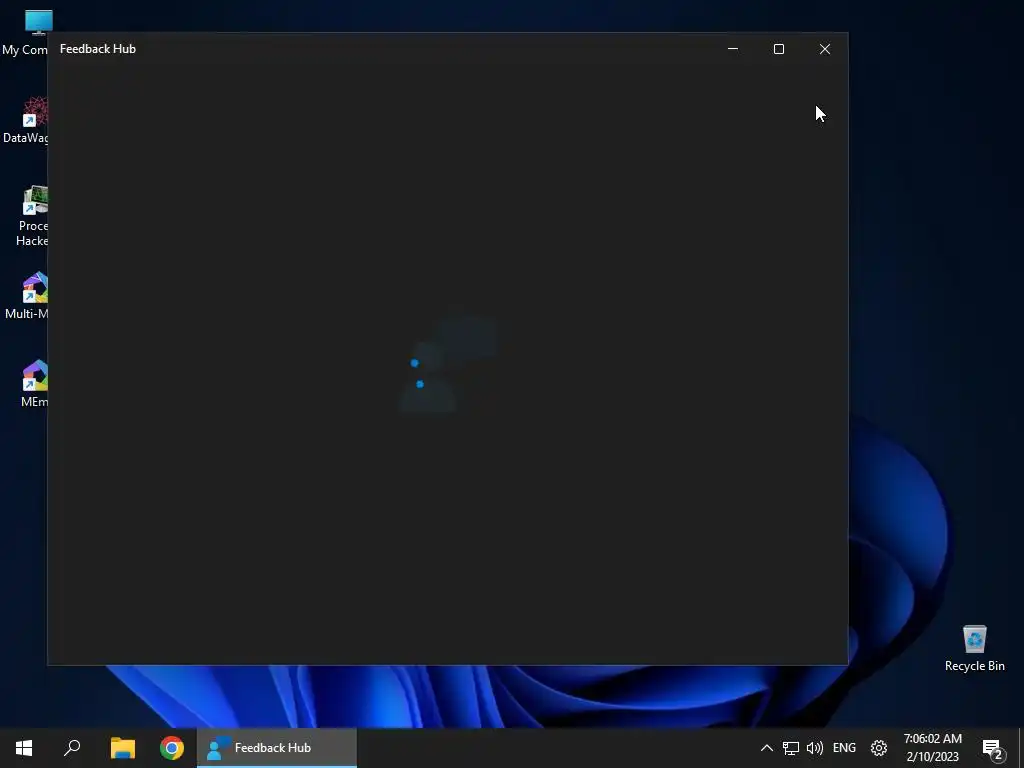
Task: Select Feedback Hub taskbar button
Action: [277, 748]
